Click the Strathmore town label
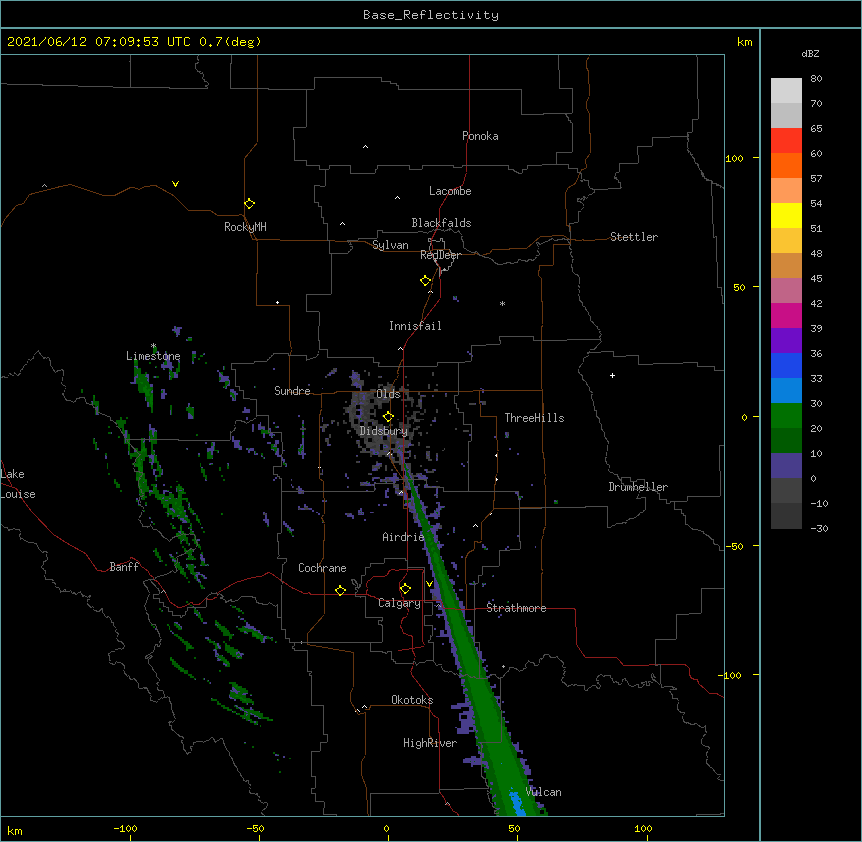Screen dimensions: 862x842 tap(516, 608)
